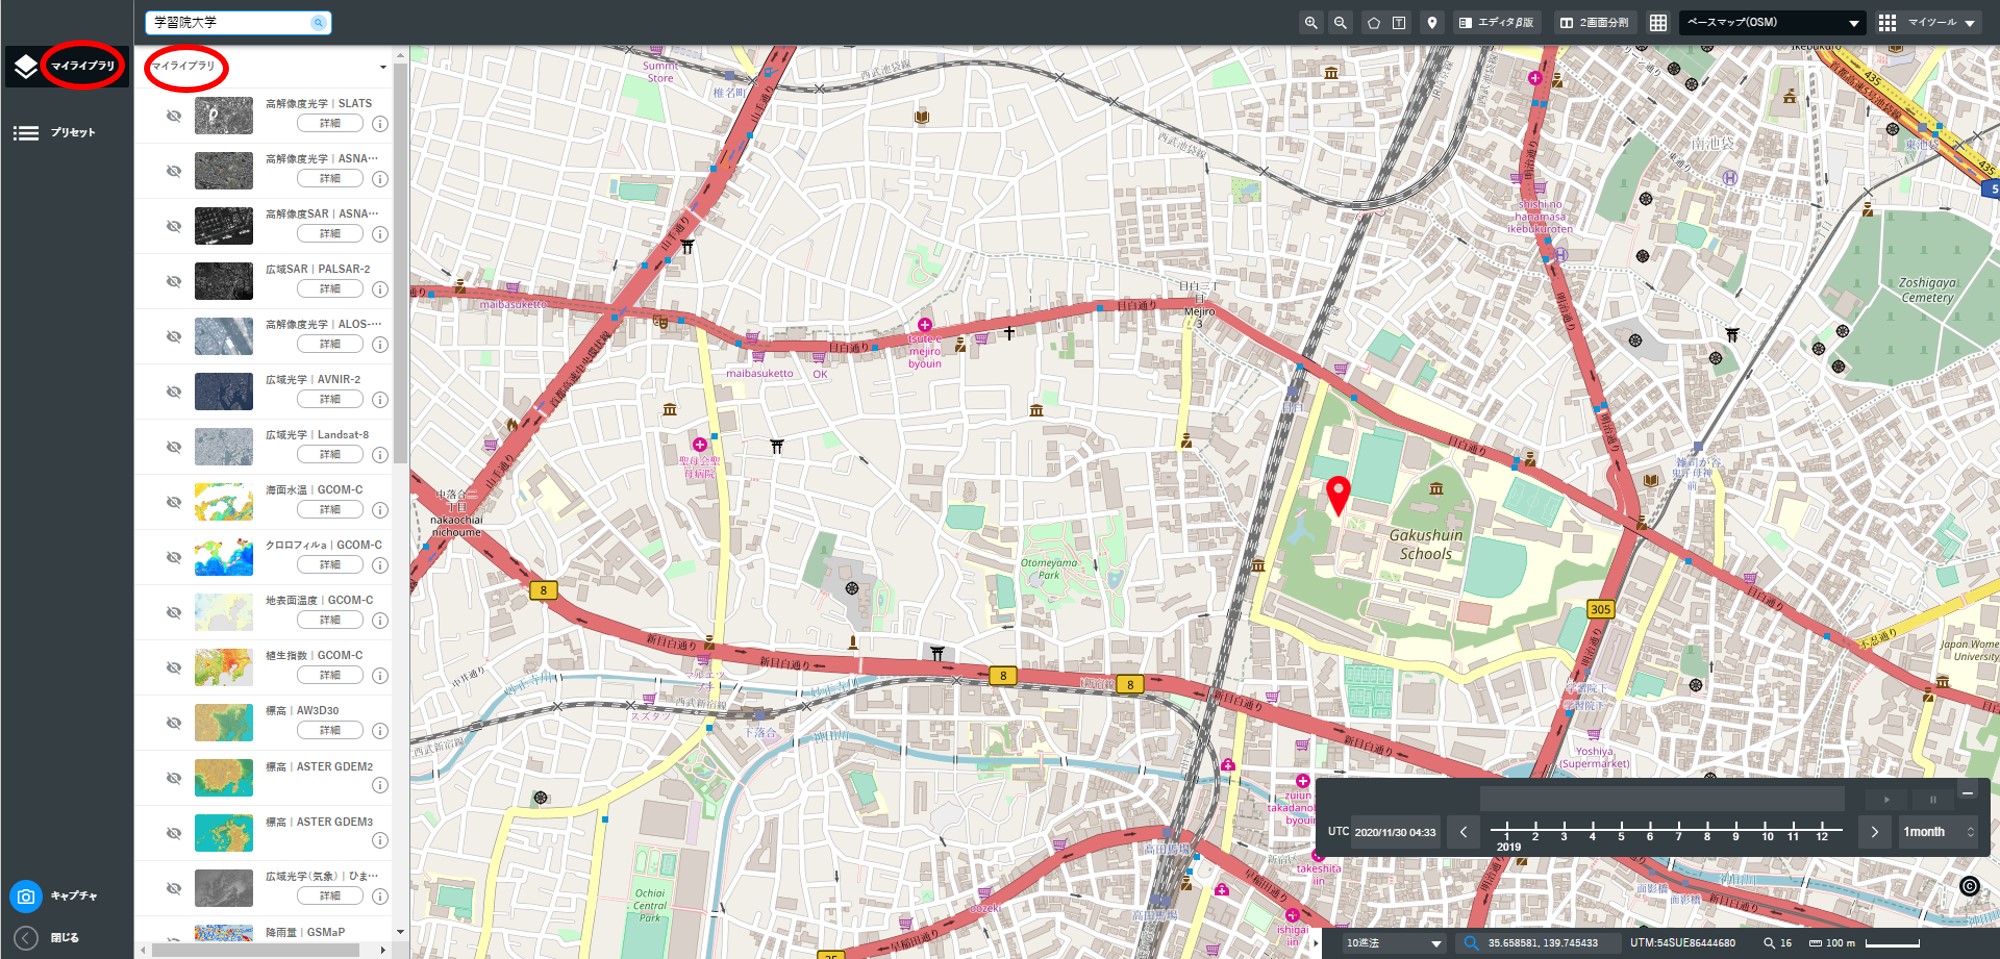Image resolution: width=2000 pixels, height=959 pixels.
Task: Toggle visibility of クロロフィルa GCOM-C layer
Action: (174, 557)
